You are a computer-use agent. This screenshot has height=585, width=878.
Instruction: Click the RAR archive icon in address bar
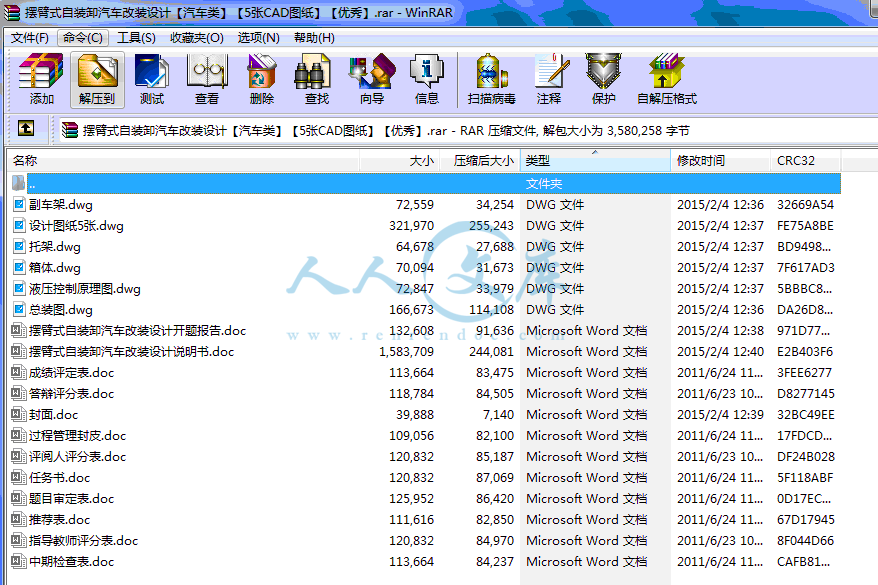(x=70, y=130)
